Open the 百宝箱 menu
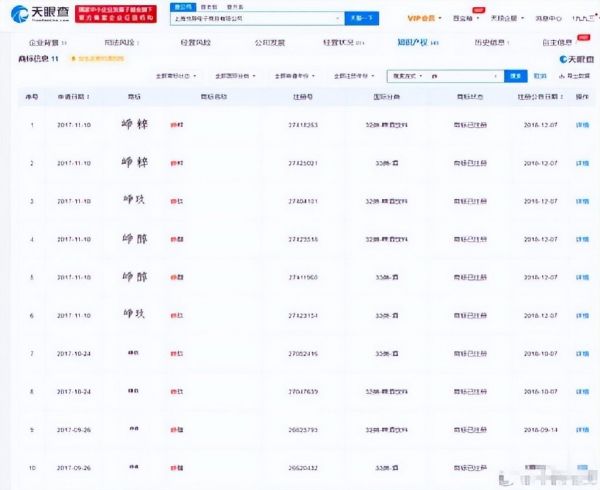The width and height of the screenshot is (600, 490). pyautogui.click(x=466, y=18)
